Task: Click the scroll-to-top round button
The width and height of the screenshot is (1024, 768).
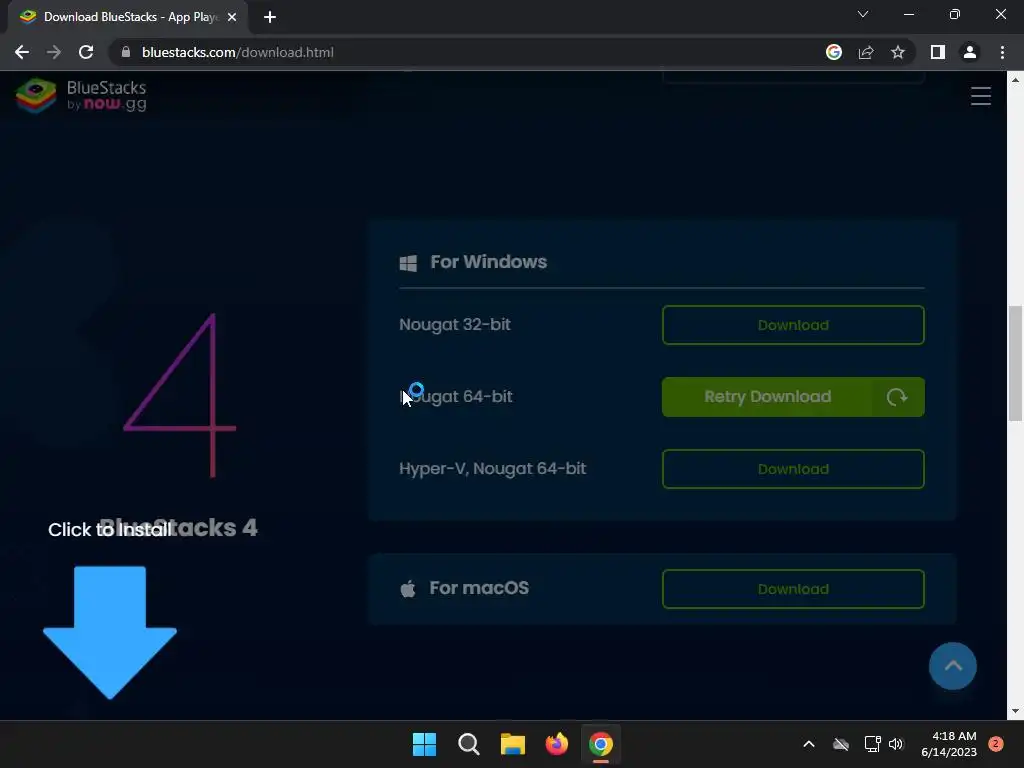Action: point(952,665)
